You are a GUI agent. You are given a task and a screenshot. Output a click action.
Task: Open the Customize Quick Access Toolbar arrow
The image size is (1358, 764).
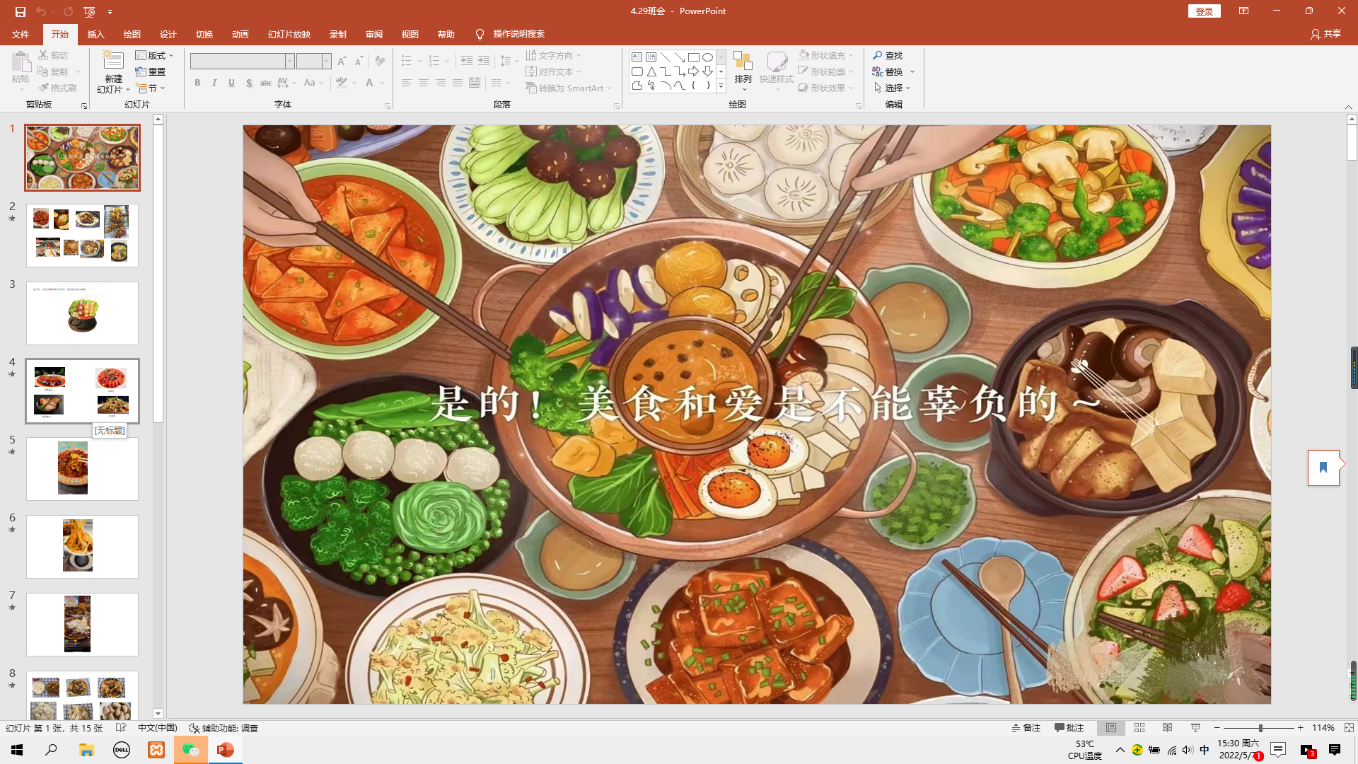tap(110, 12)
